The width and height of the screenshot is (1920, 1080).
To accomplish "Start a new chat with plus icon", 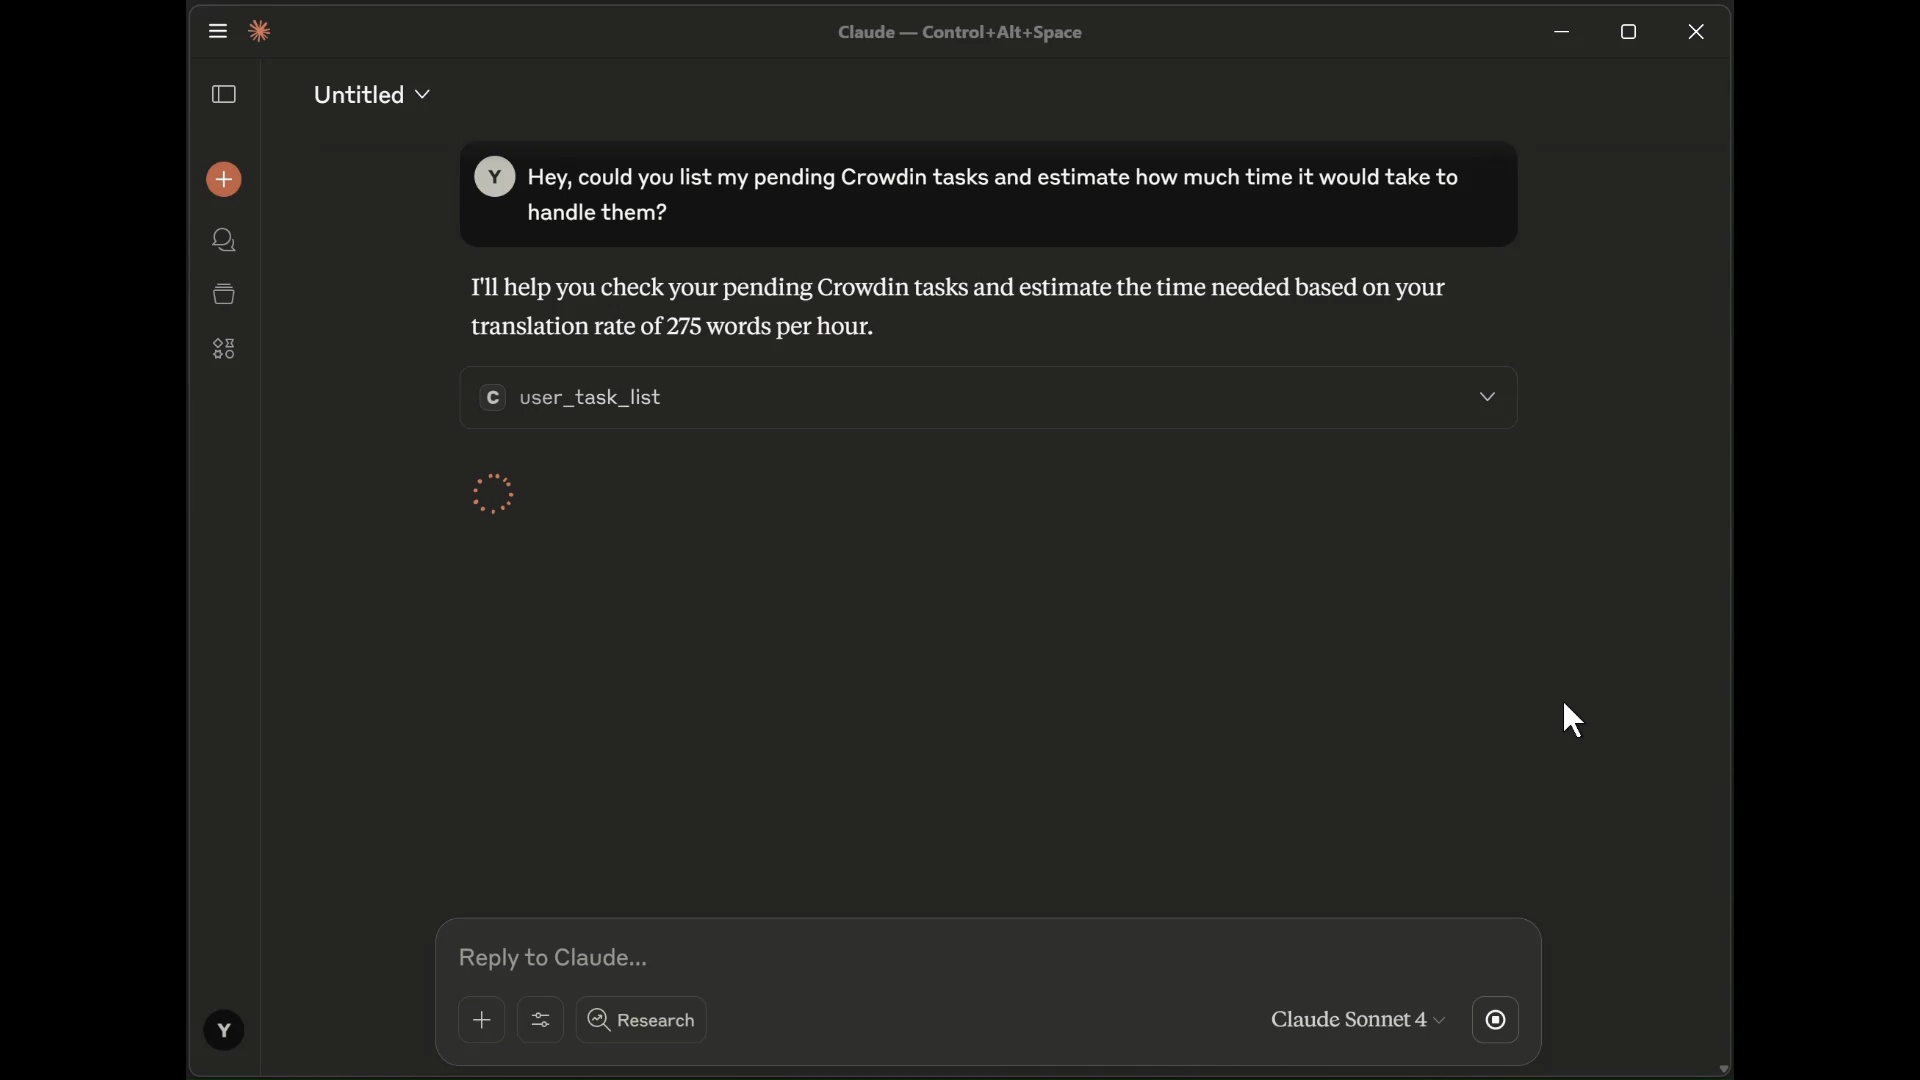I will point(224,180).
